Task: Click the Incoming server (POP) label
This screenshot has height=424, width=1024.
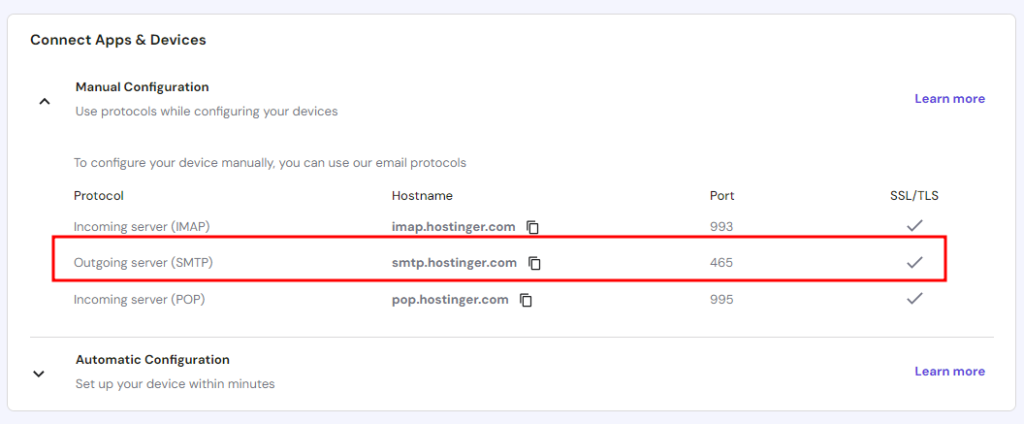Action: coord(140,300)
